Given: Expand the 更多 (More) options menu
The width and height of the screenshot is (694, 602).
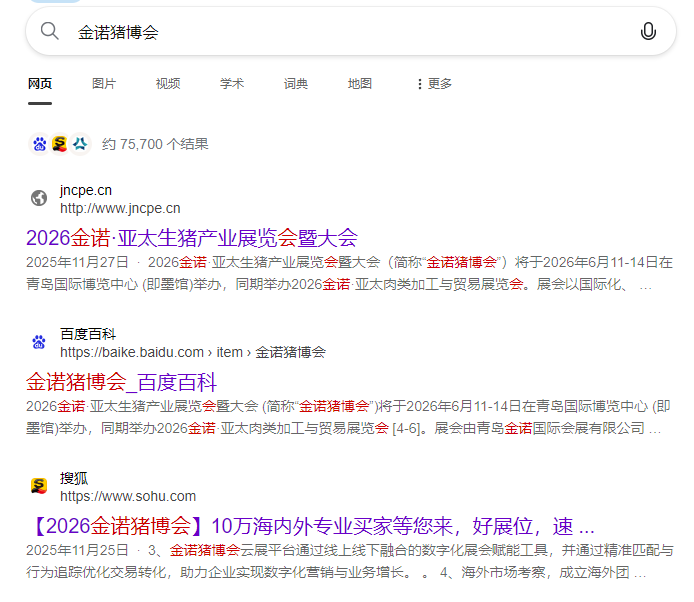Looking at the screenshot, I should pos(434,84).
